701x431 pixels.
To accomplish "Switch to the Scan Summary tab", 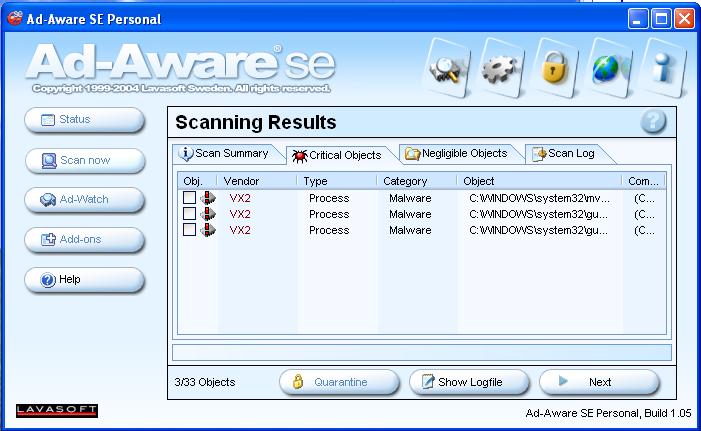I will click(x=227, y=153).
